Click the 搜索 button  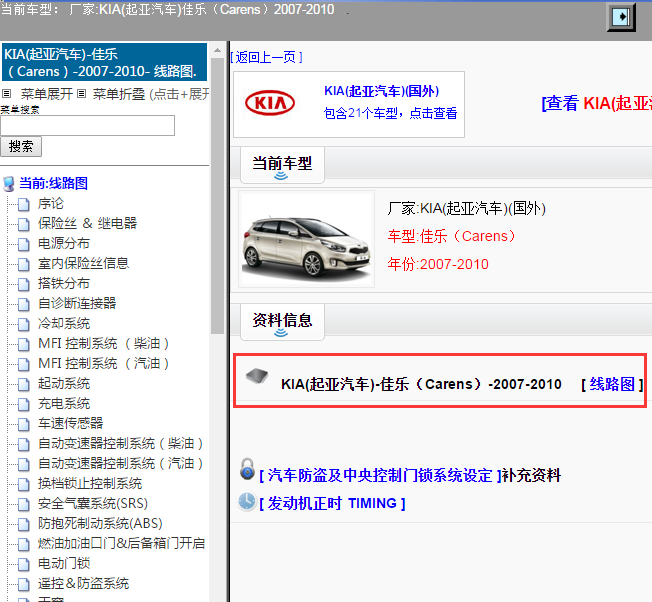click(x=21, y=146)
